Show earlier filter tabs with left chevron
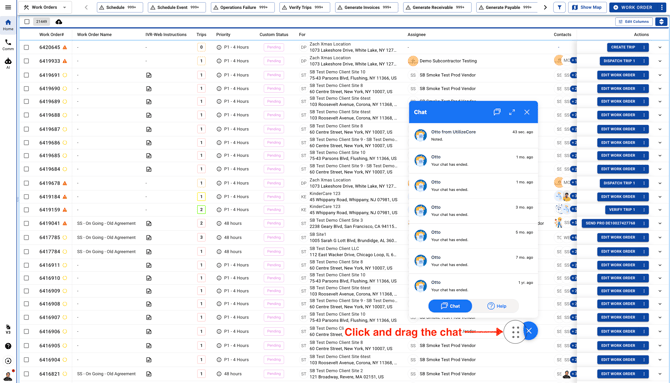This screenshot has height=383, width=670. click(86, 7)
